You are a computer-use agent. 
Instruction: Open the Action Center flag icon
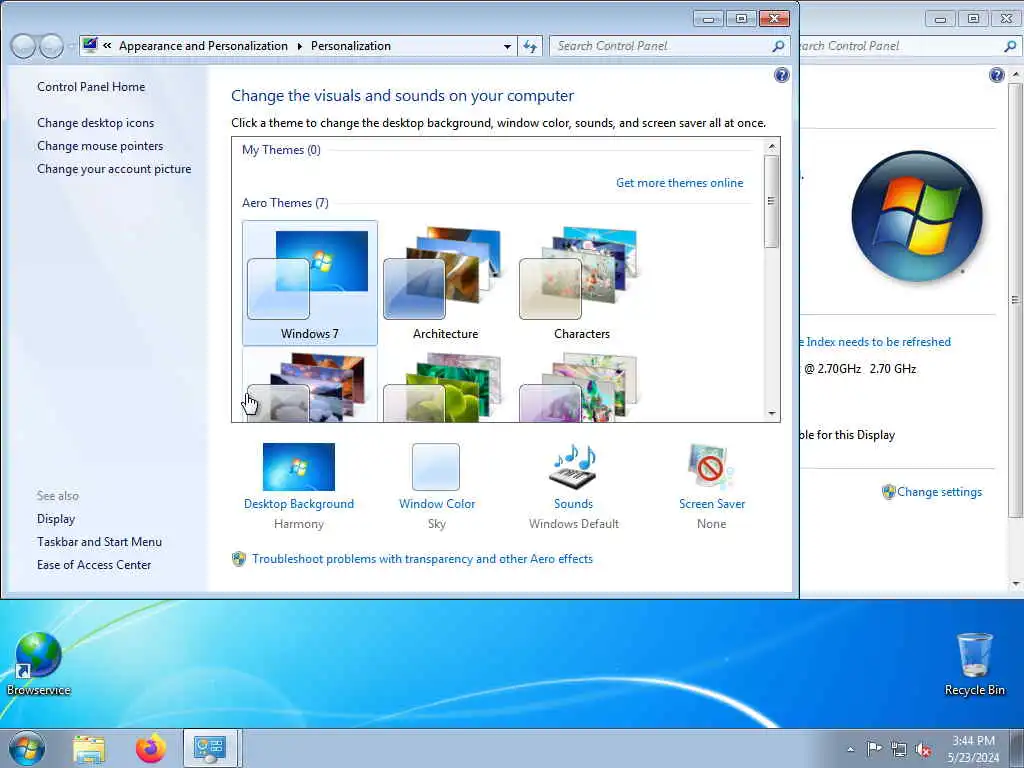(874, 749)
